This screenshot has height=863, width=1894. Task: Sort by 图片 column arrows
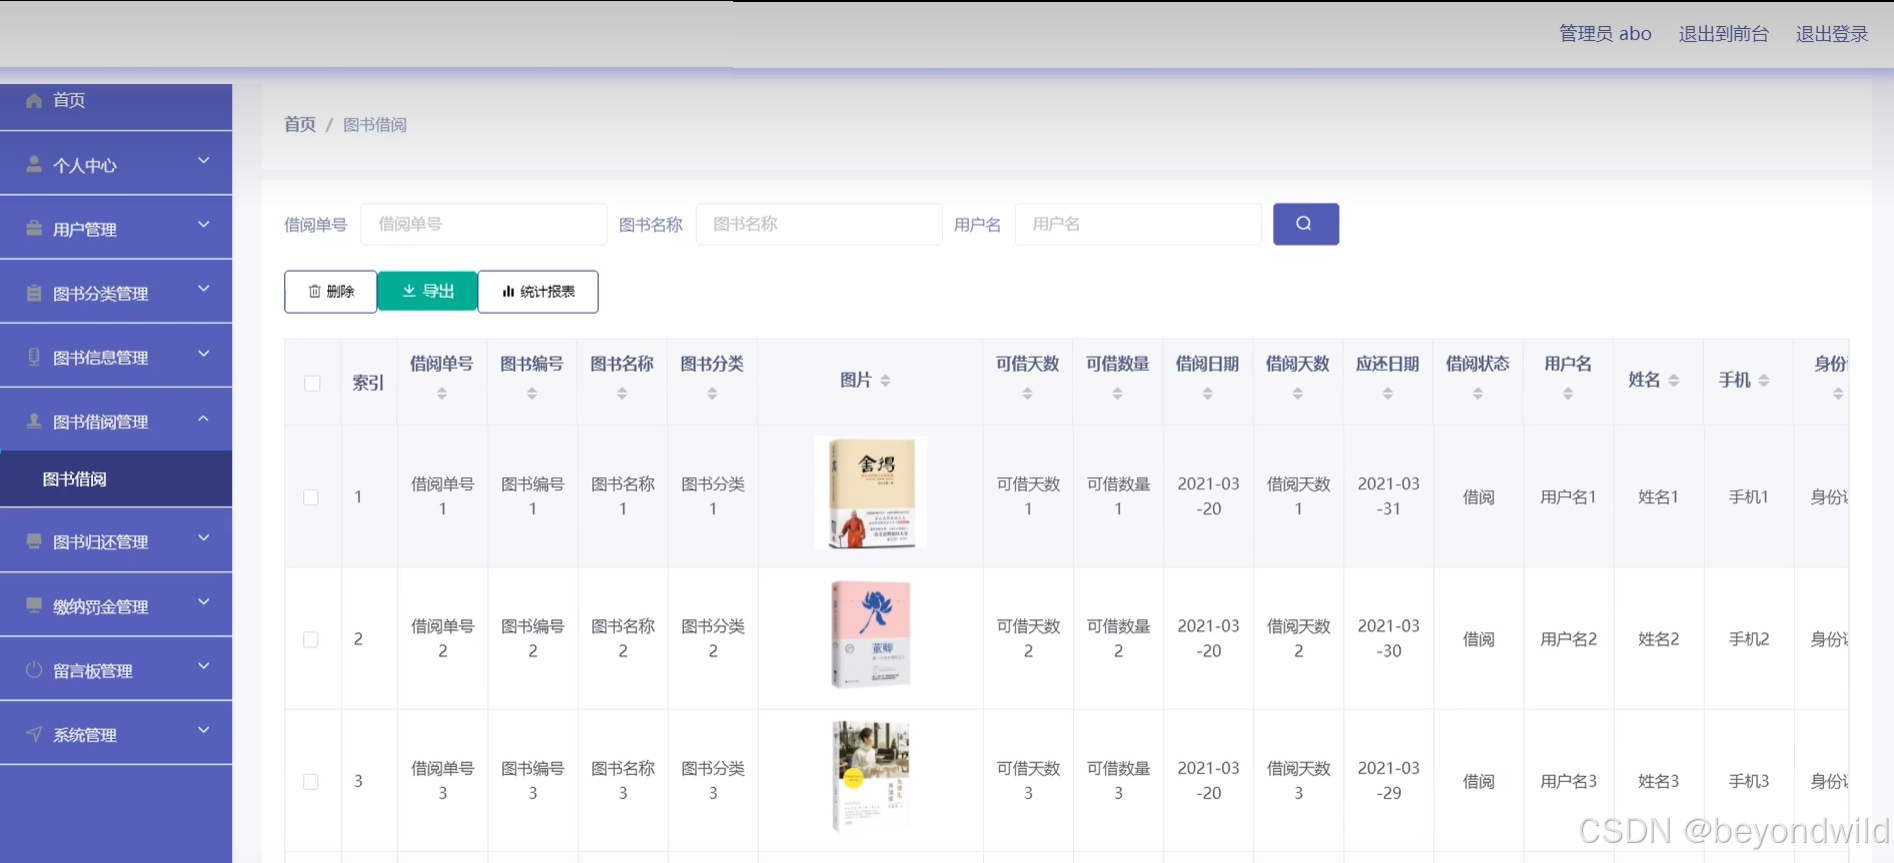[885, 381]
